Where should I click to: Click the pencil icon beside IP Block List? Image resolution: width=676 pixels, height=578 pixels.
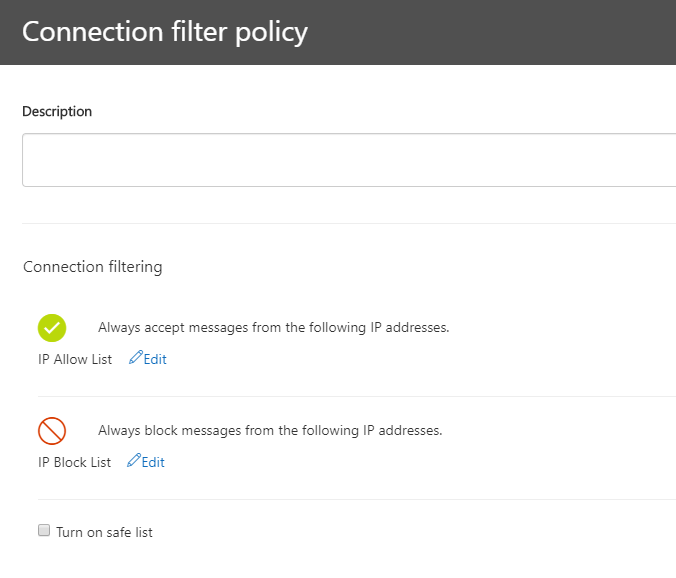click(x=134, y=460)
